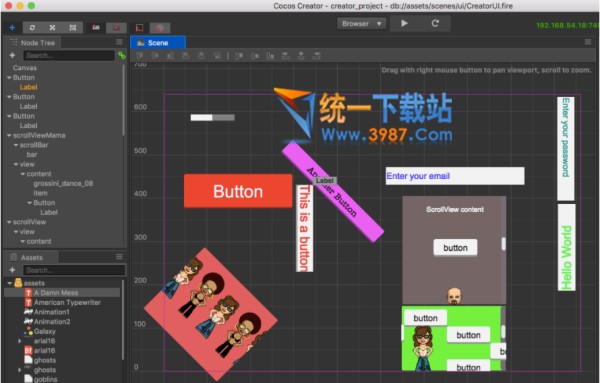
Task: Click the reload preview button
Action: [435, 23]
